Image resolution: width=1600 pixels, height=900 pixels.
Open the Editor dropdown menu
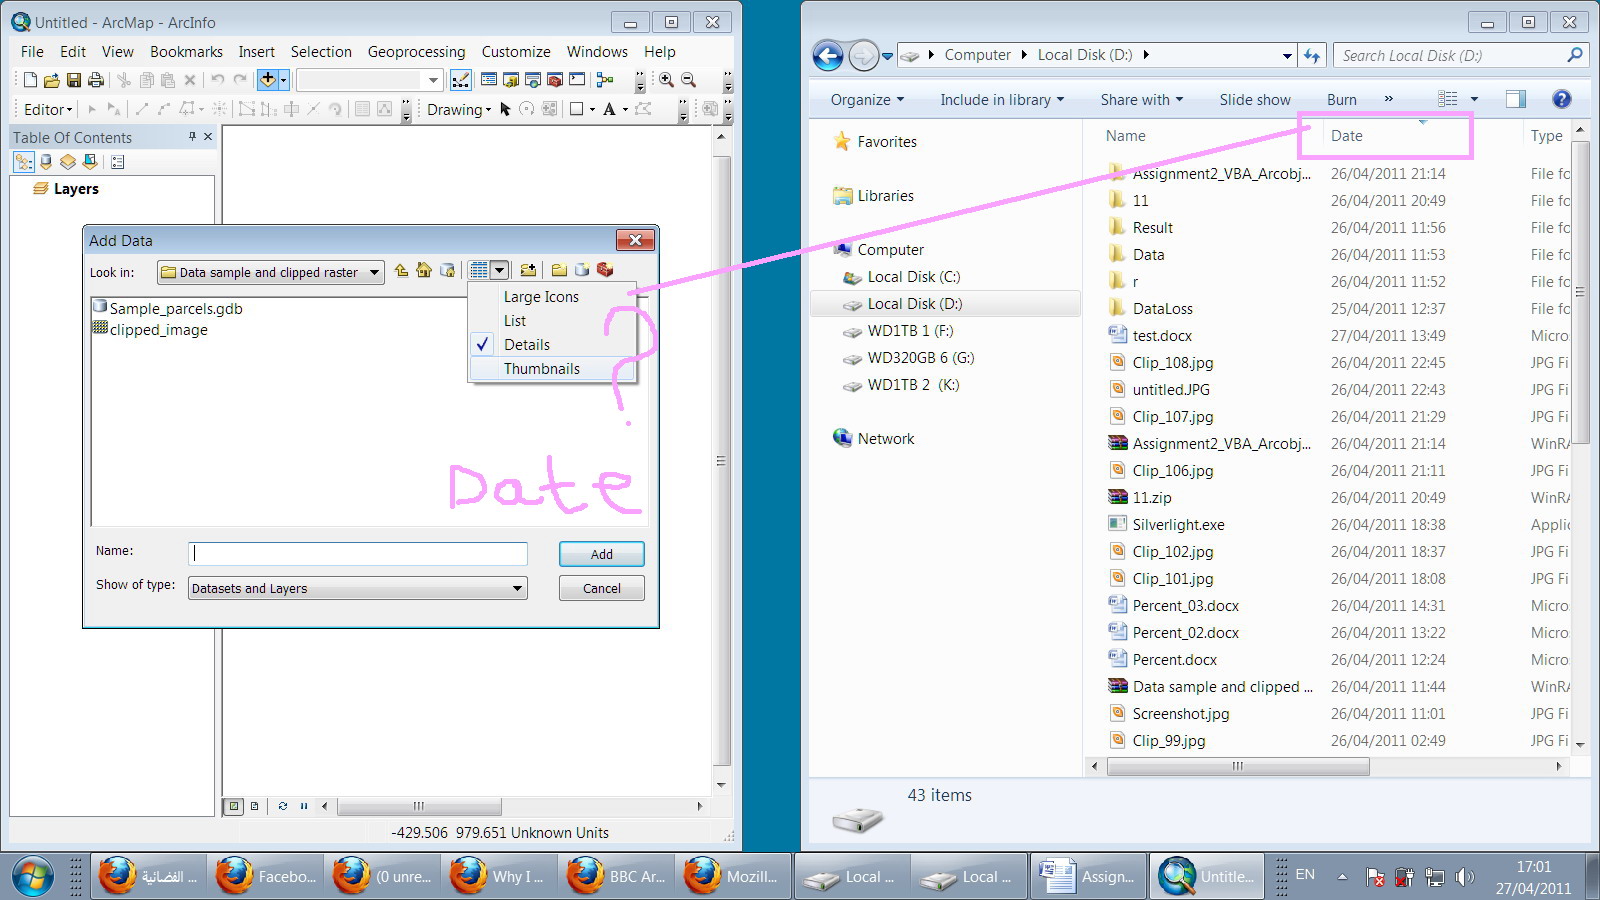(x=48, y=109)
